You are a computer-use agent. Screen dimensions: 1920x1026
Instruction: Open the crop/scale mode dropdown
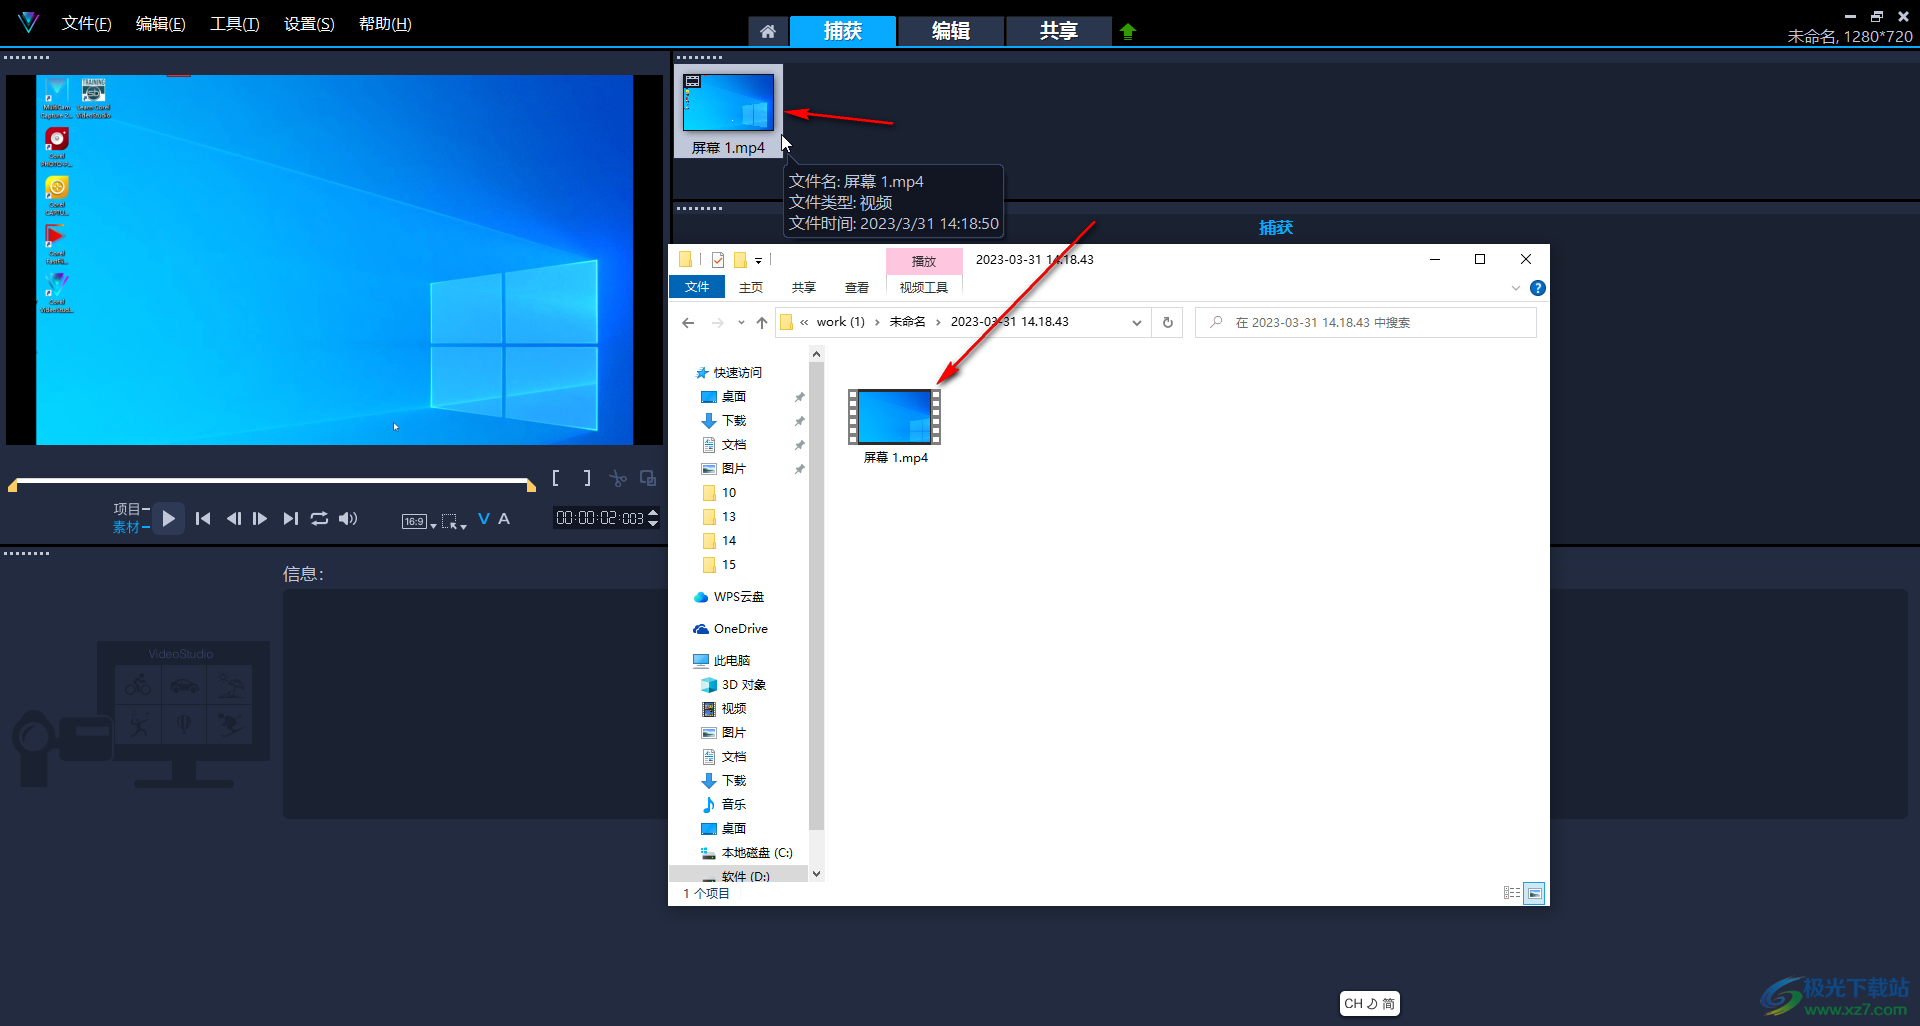(454, 521)
